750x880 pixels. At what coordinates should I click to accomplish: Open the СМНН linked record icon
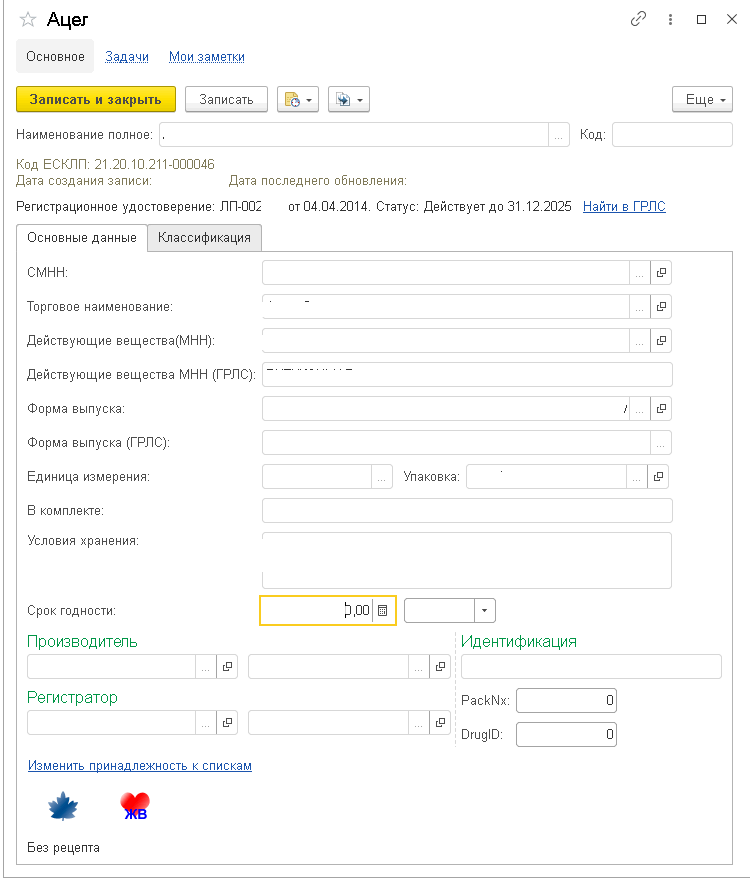click(x=661, y=272)
